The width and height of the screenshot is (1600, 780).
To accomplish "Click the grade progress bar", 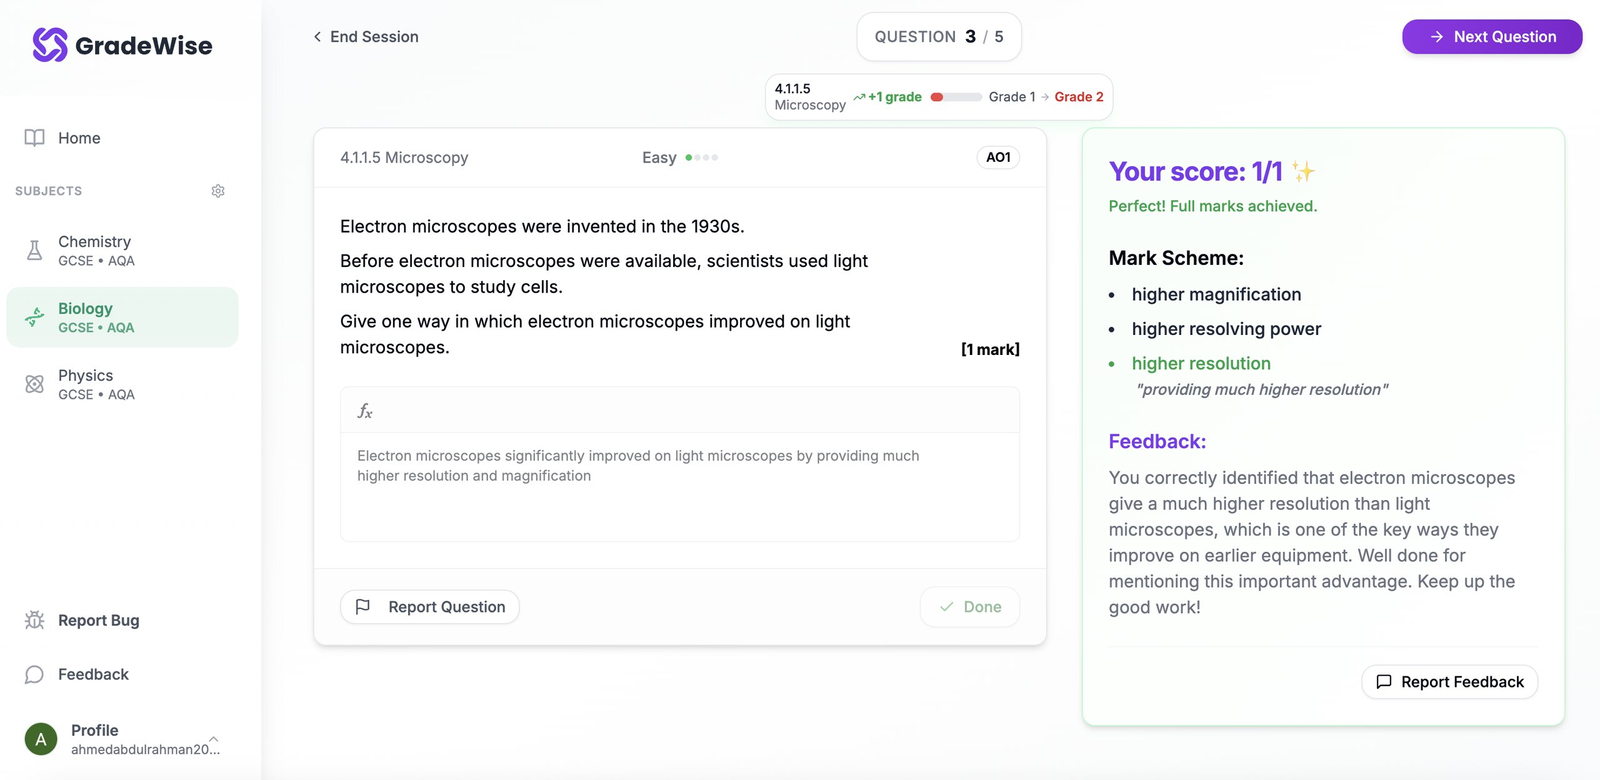I will click(x=956, y=97).
